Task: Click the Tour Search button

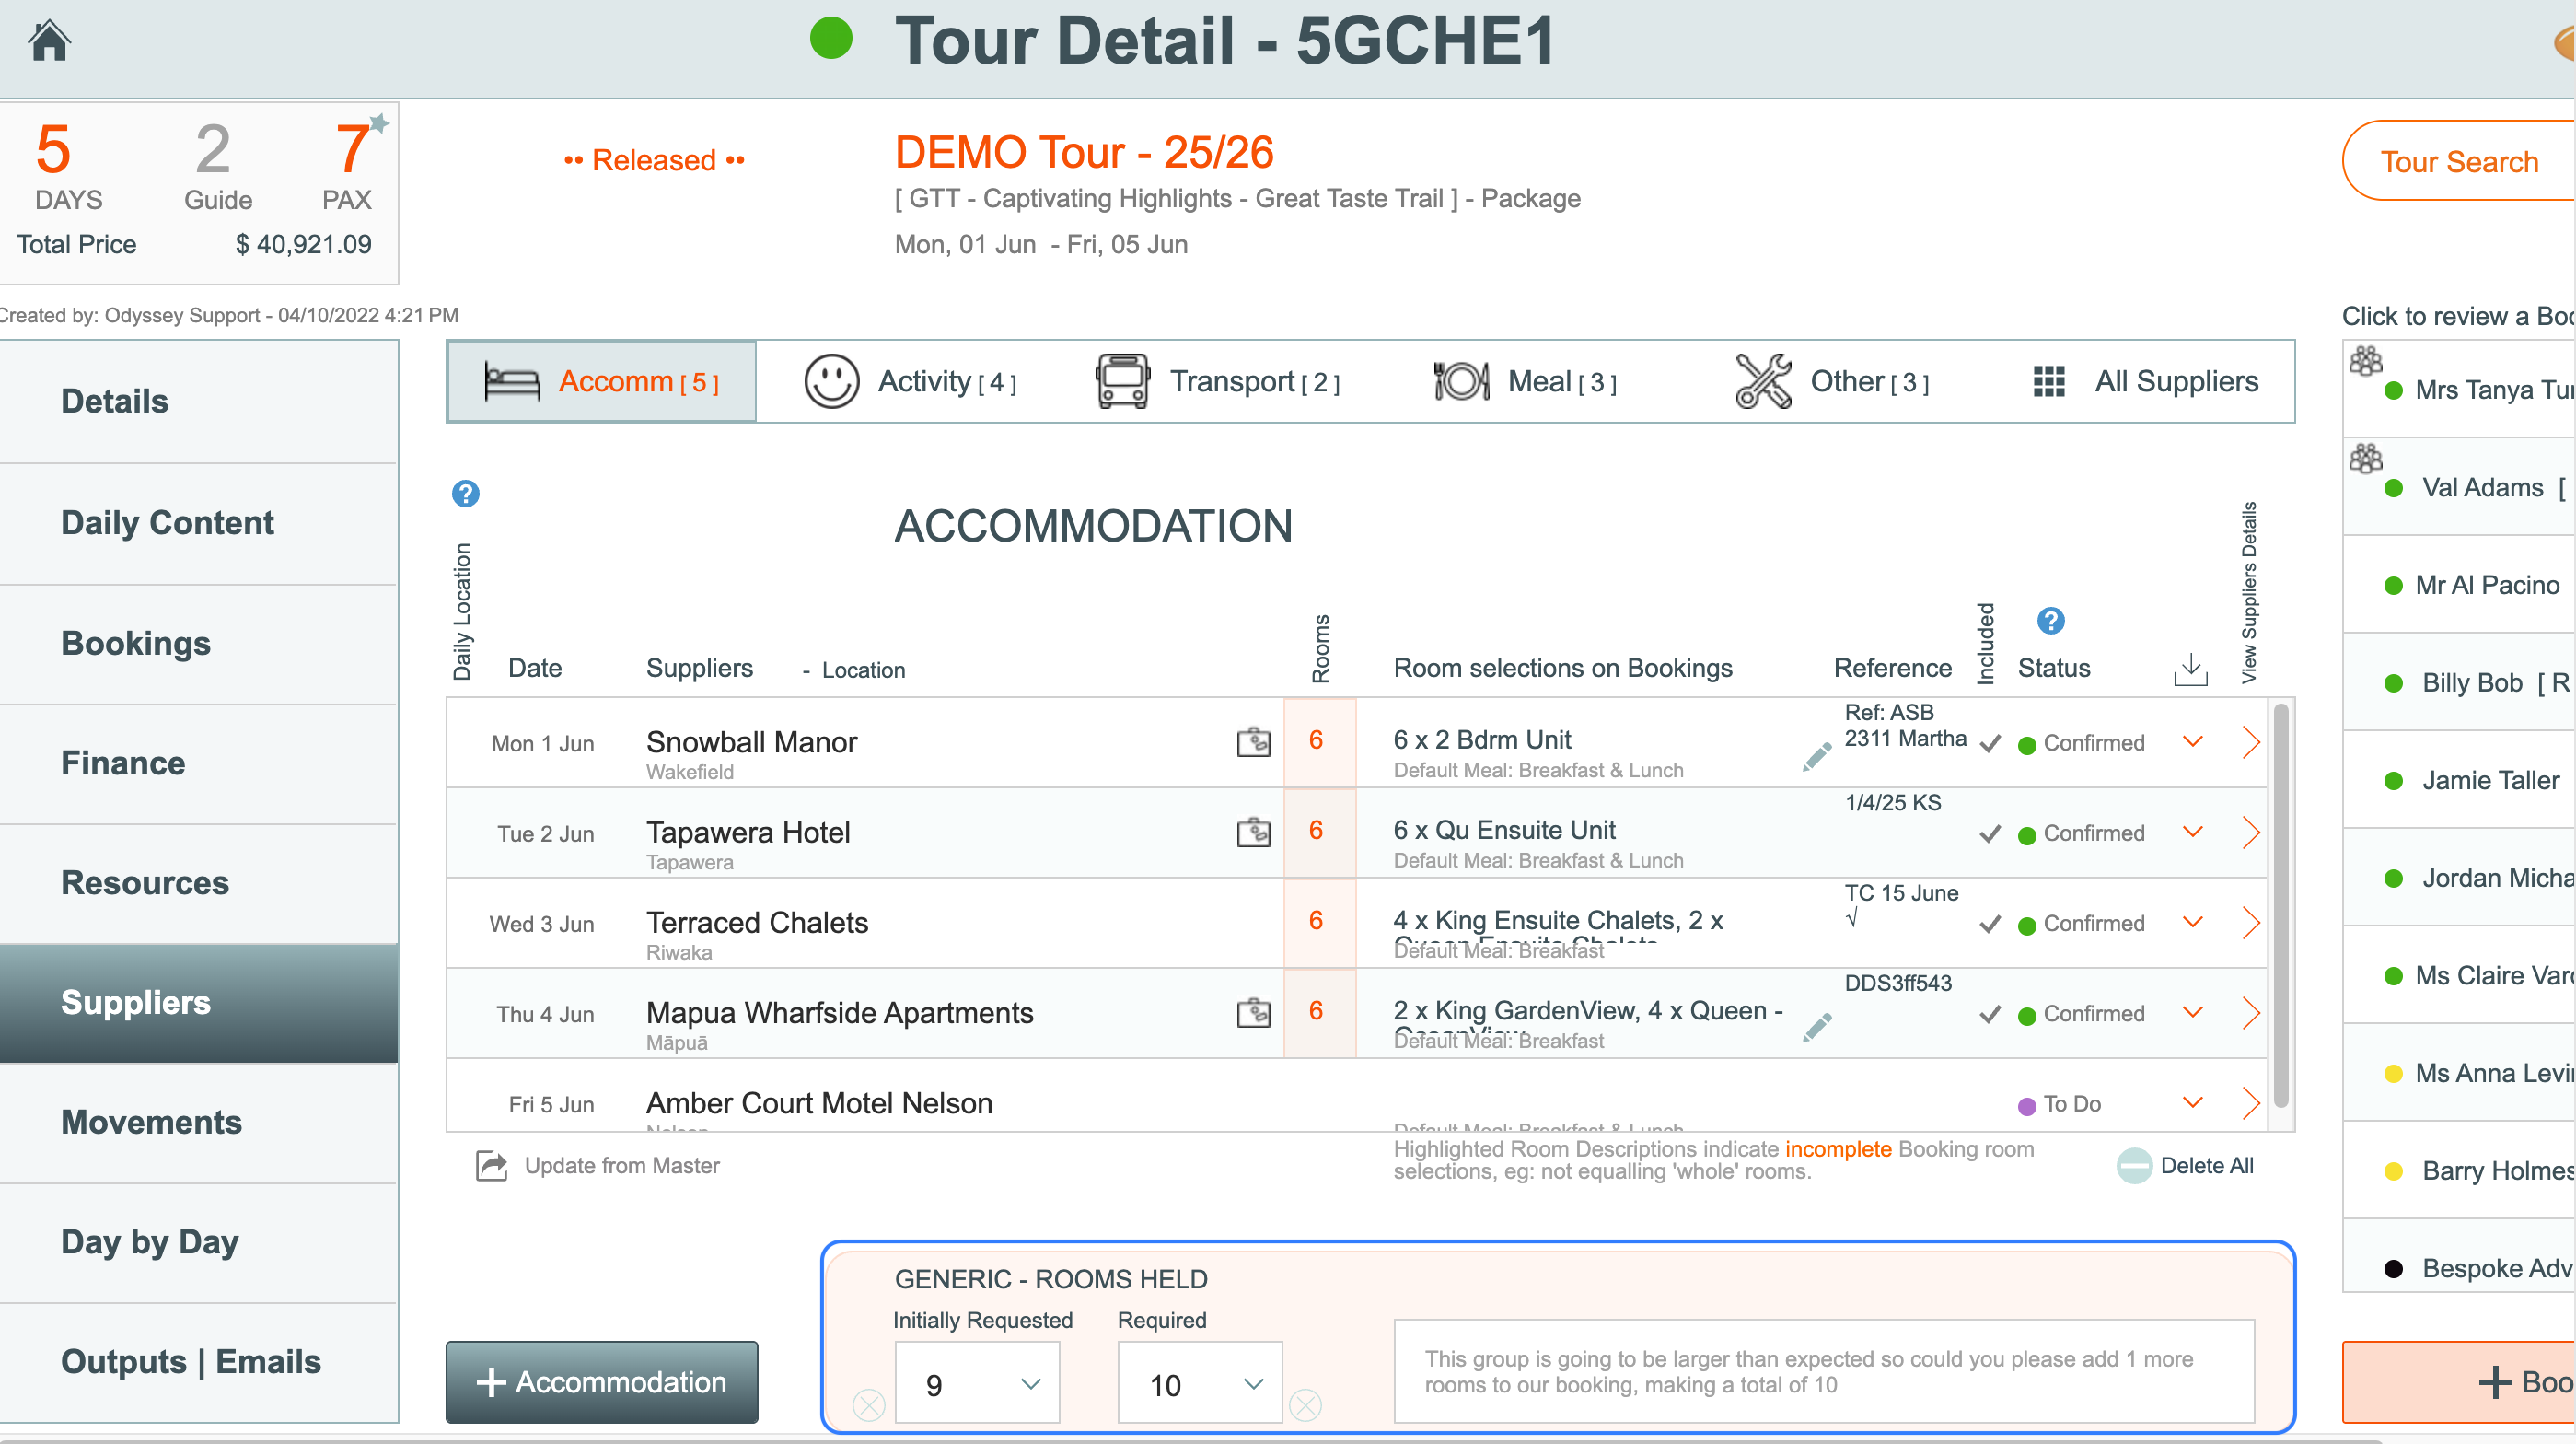Action: pyautogui.click(x=2458, y=161)
